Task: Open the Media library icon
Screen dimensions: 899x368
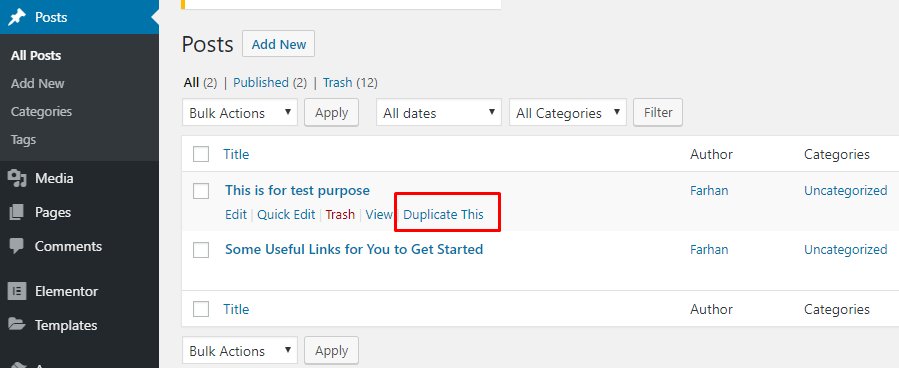Action: click(17, 179)
